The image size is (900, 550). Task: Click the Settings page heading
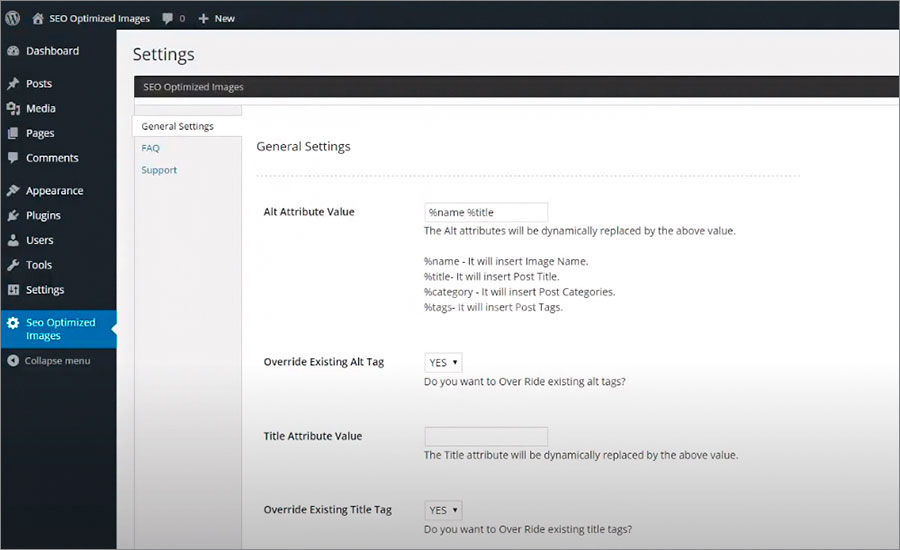coord(164,55)
